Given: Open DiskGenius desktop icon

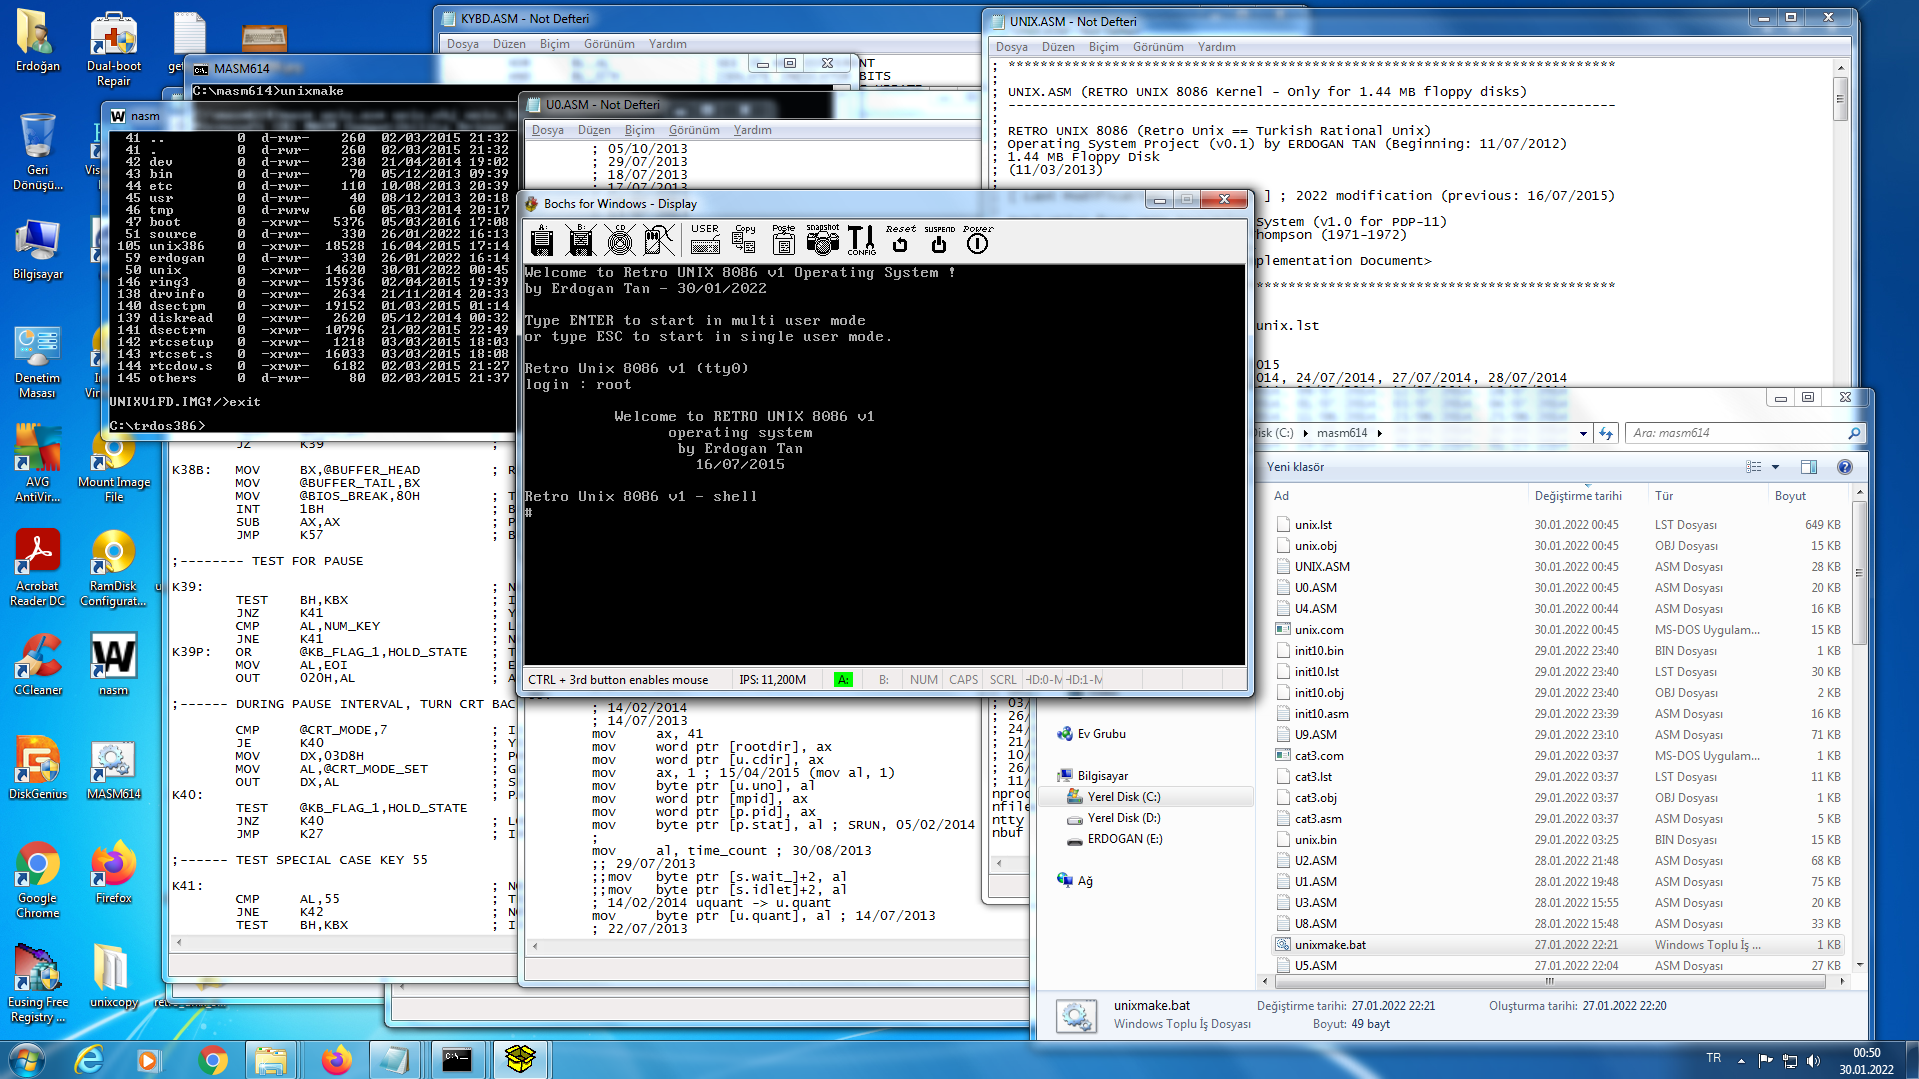Looking at the screenshot, I should 37,770.
